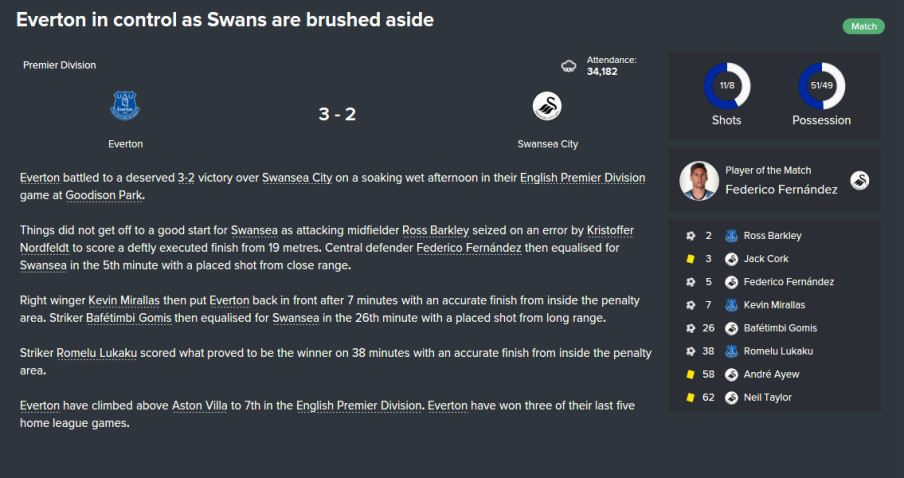Click Swansea badge beside Player of the Match

click(x=860, y=180)
